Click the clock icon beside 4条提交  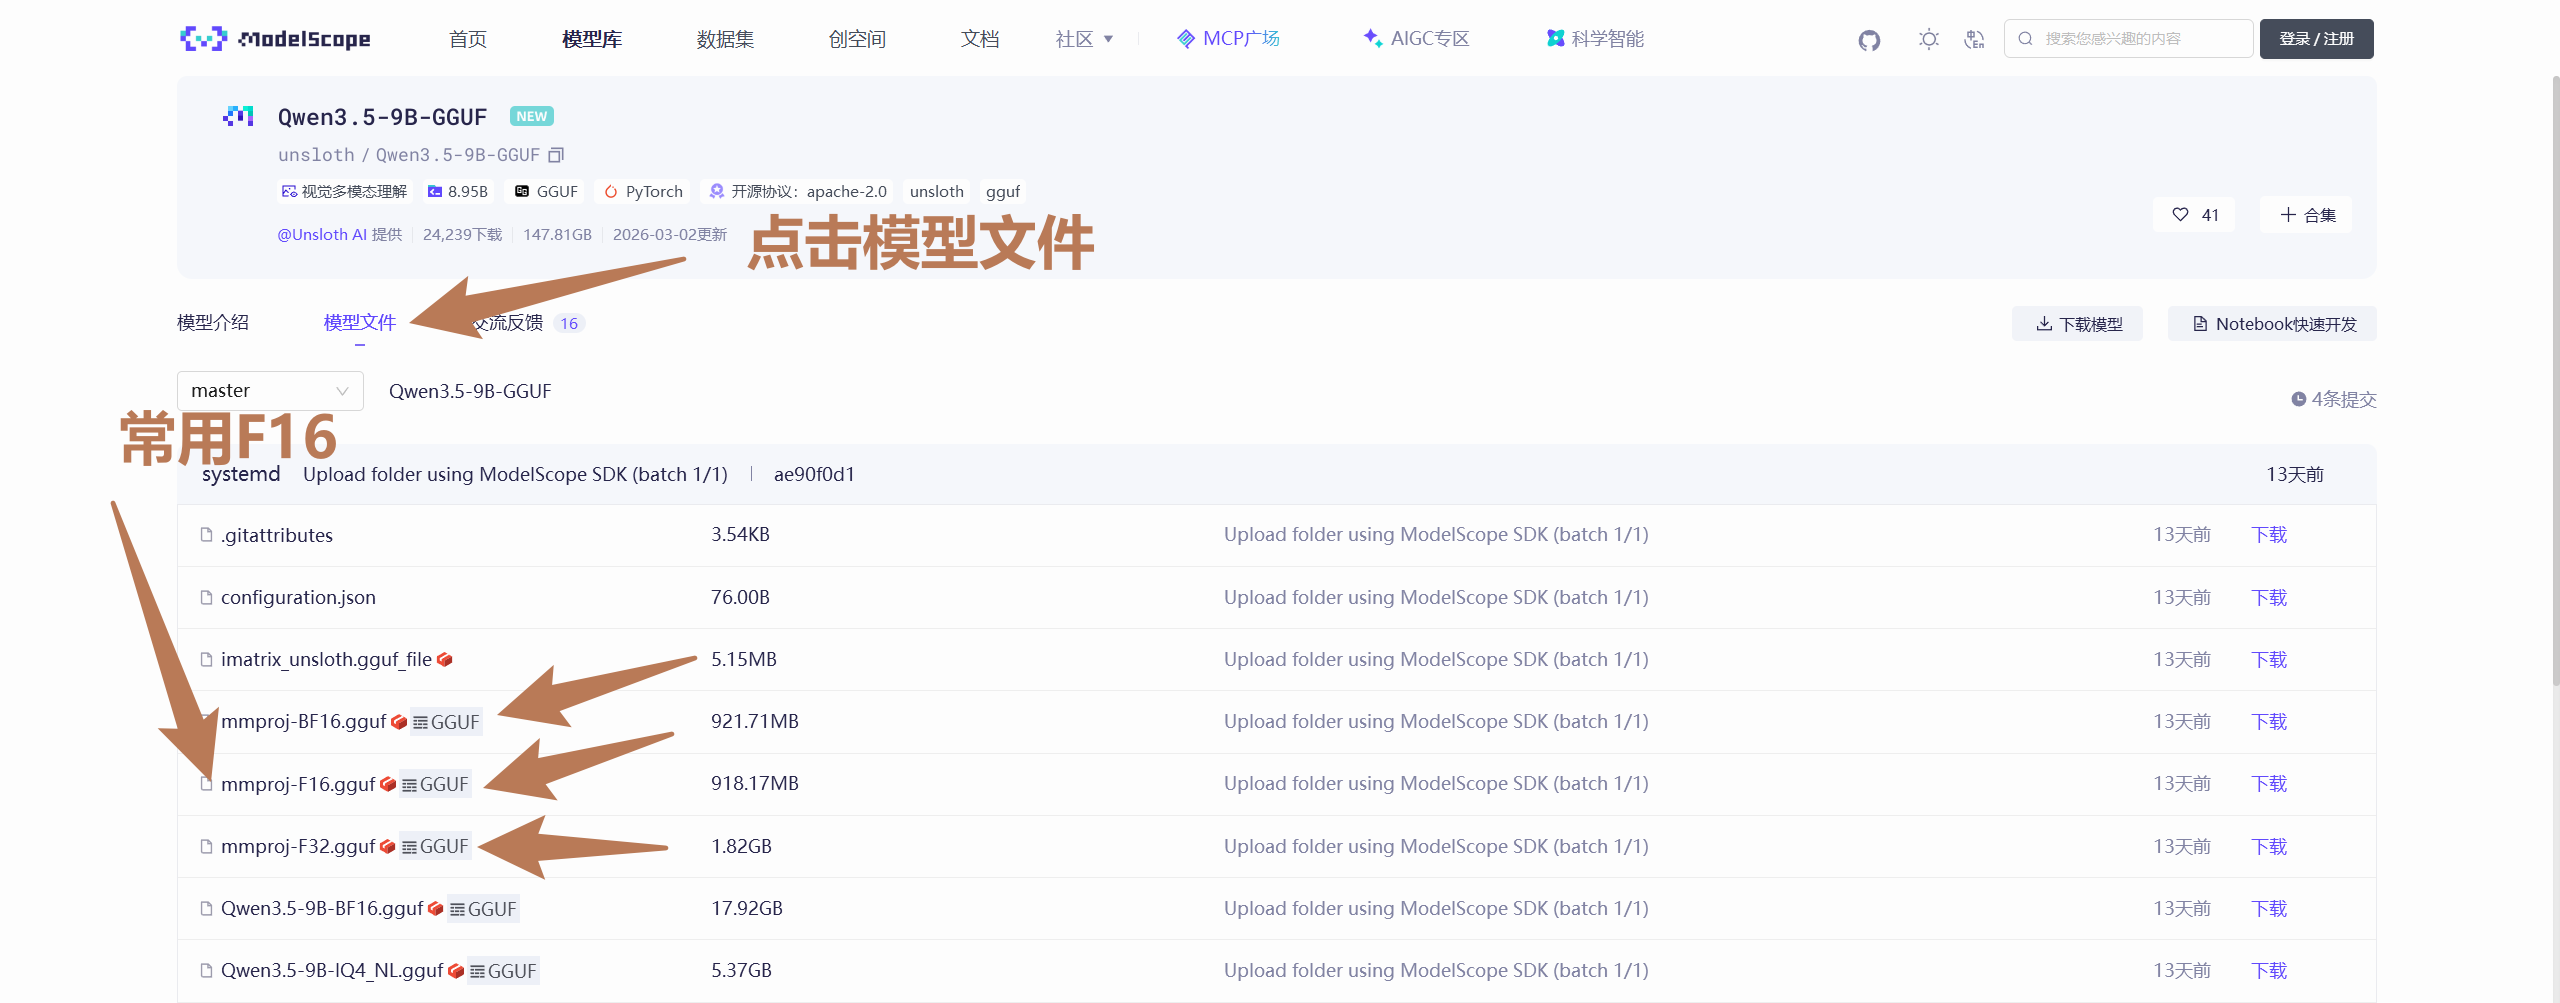(x=2299, y=399)
